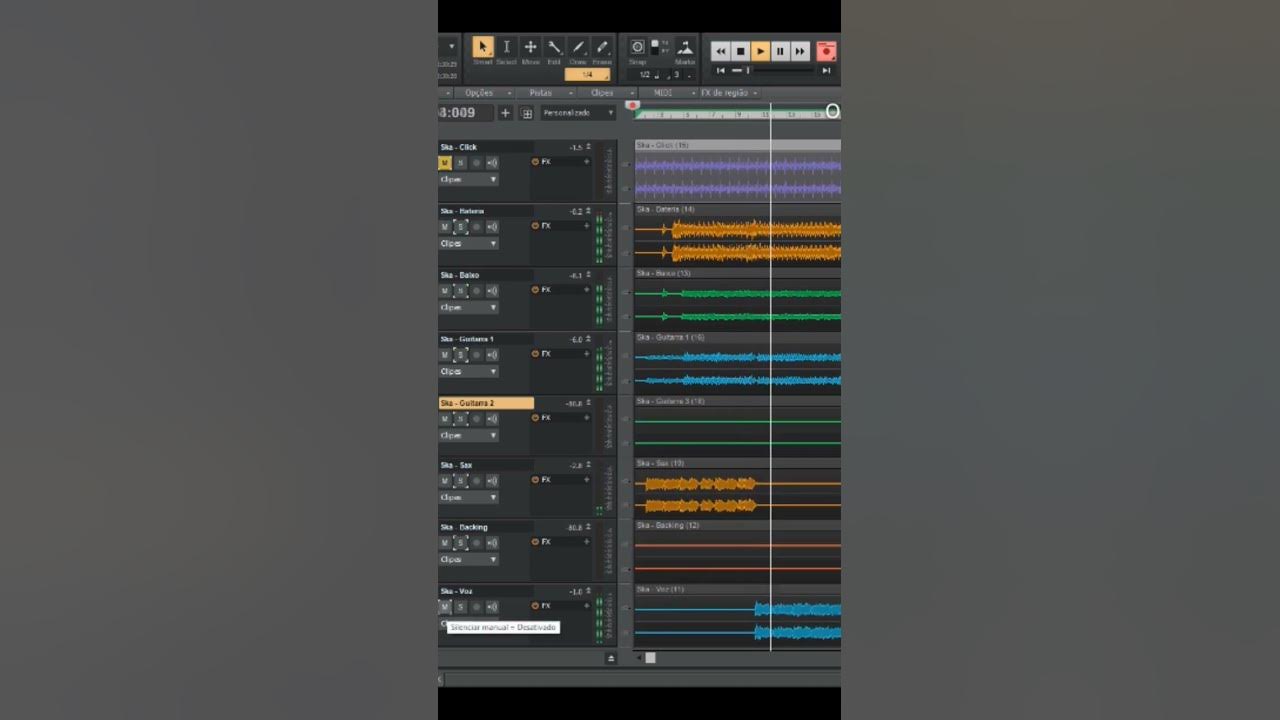
Task: Click the Play transport button
Action: click(760, 51)
